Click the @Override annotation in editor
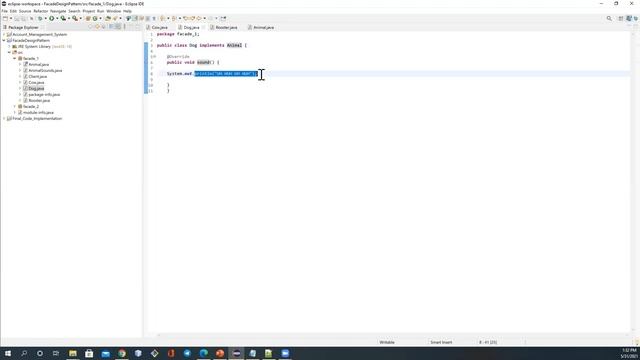 coord(178,56)
